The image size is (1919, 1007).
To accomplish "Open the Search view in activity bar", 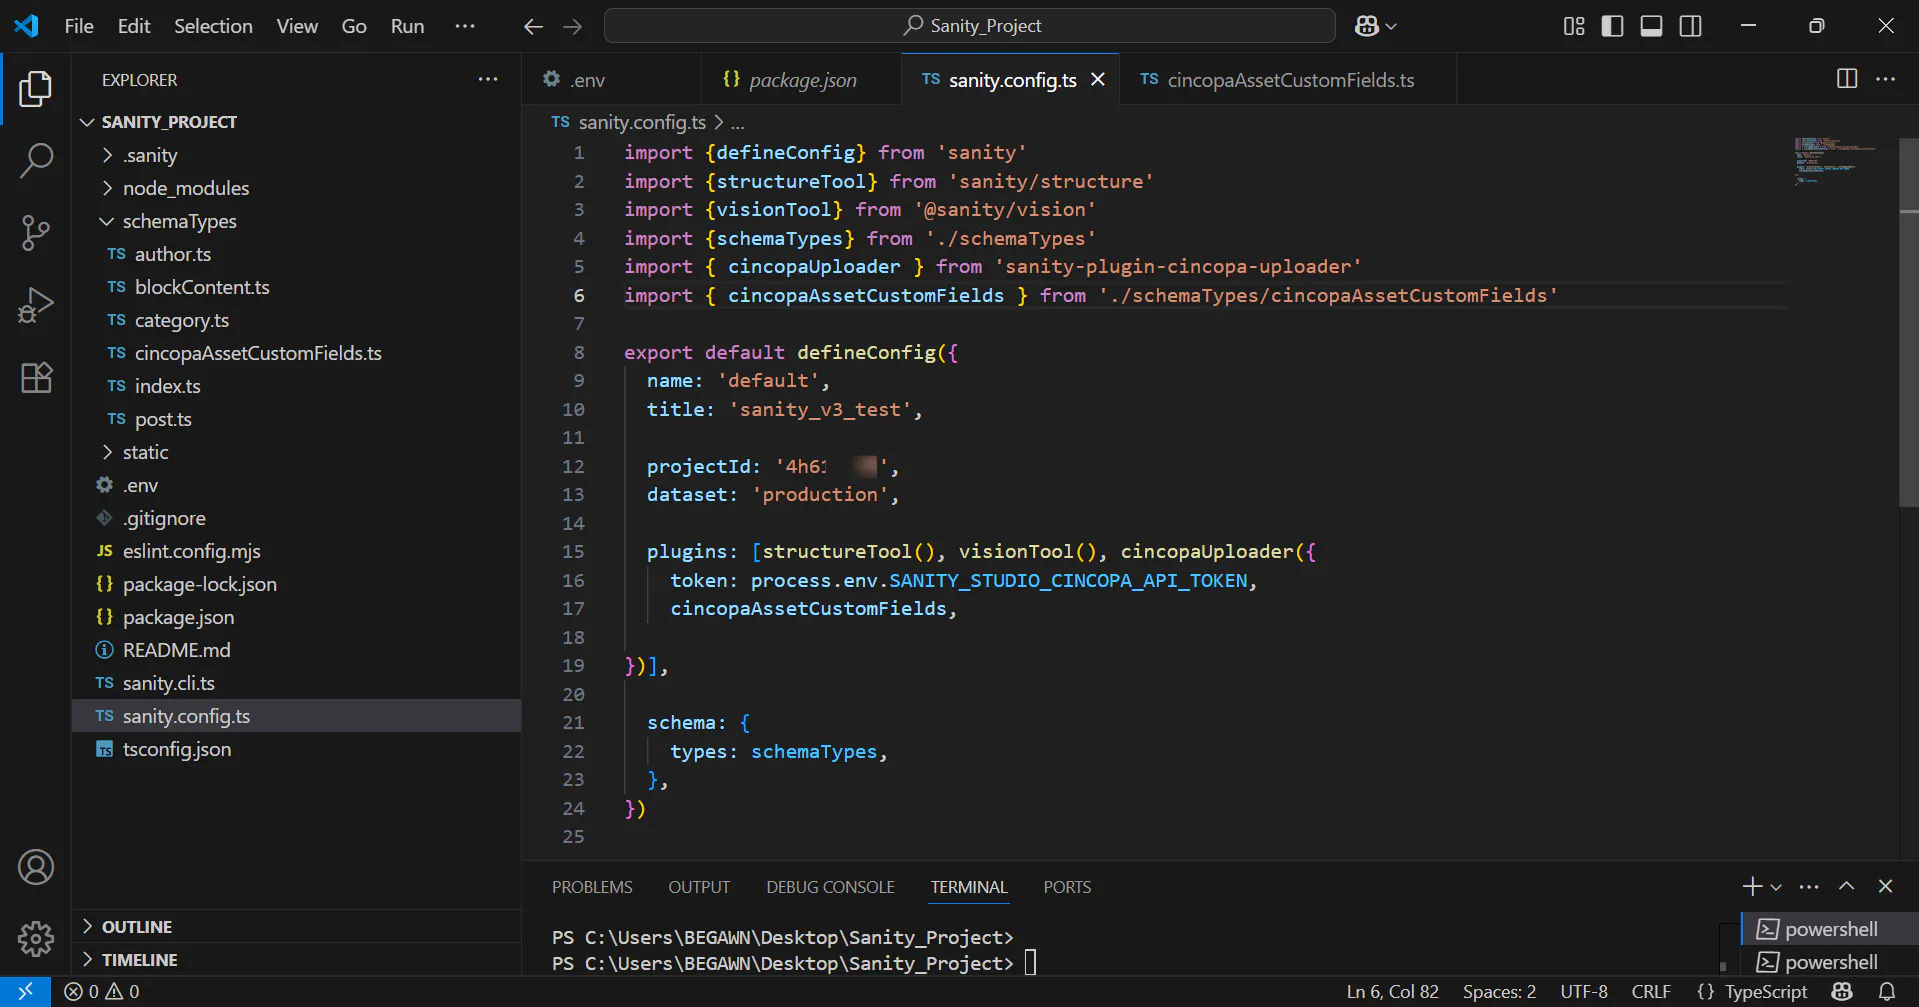I will (36, 160).
